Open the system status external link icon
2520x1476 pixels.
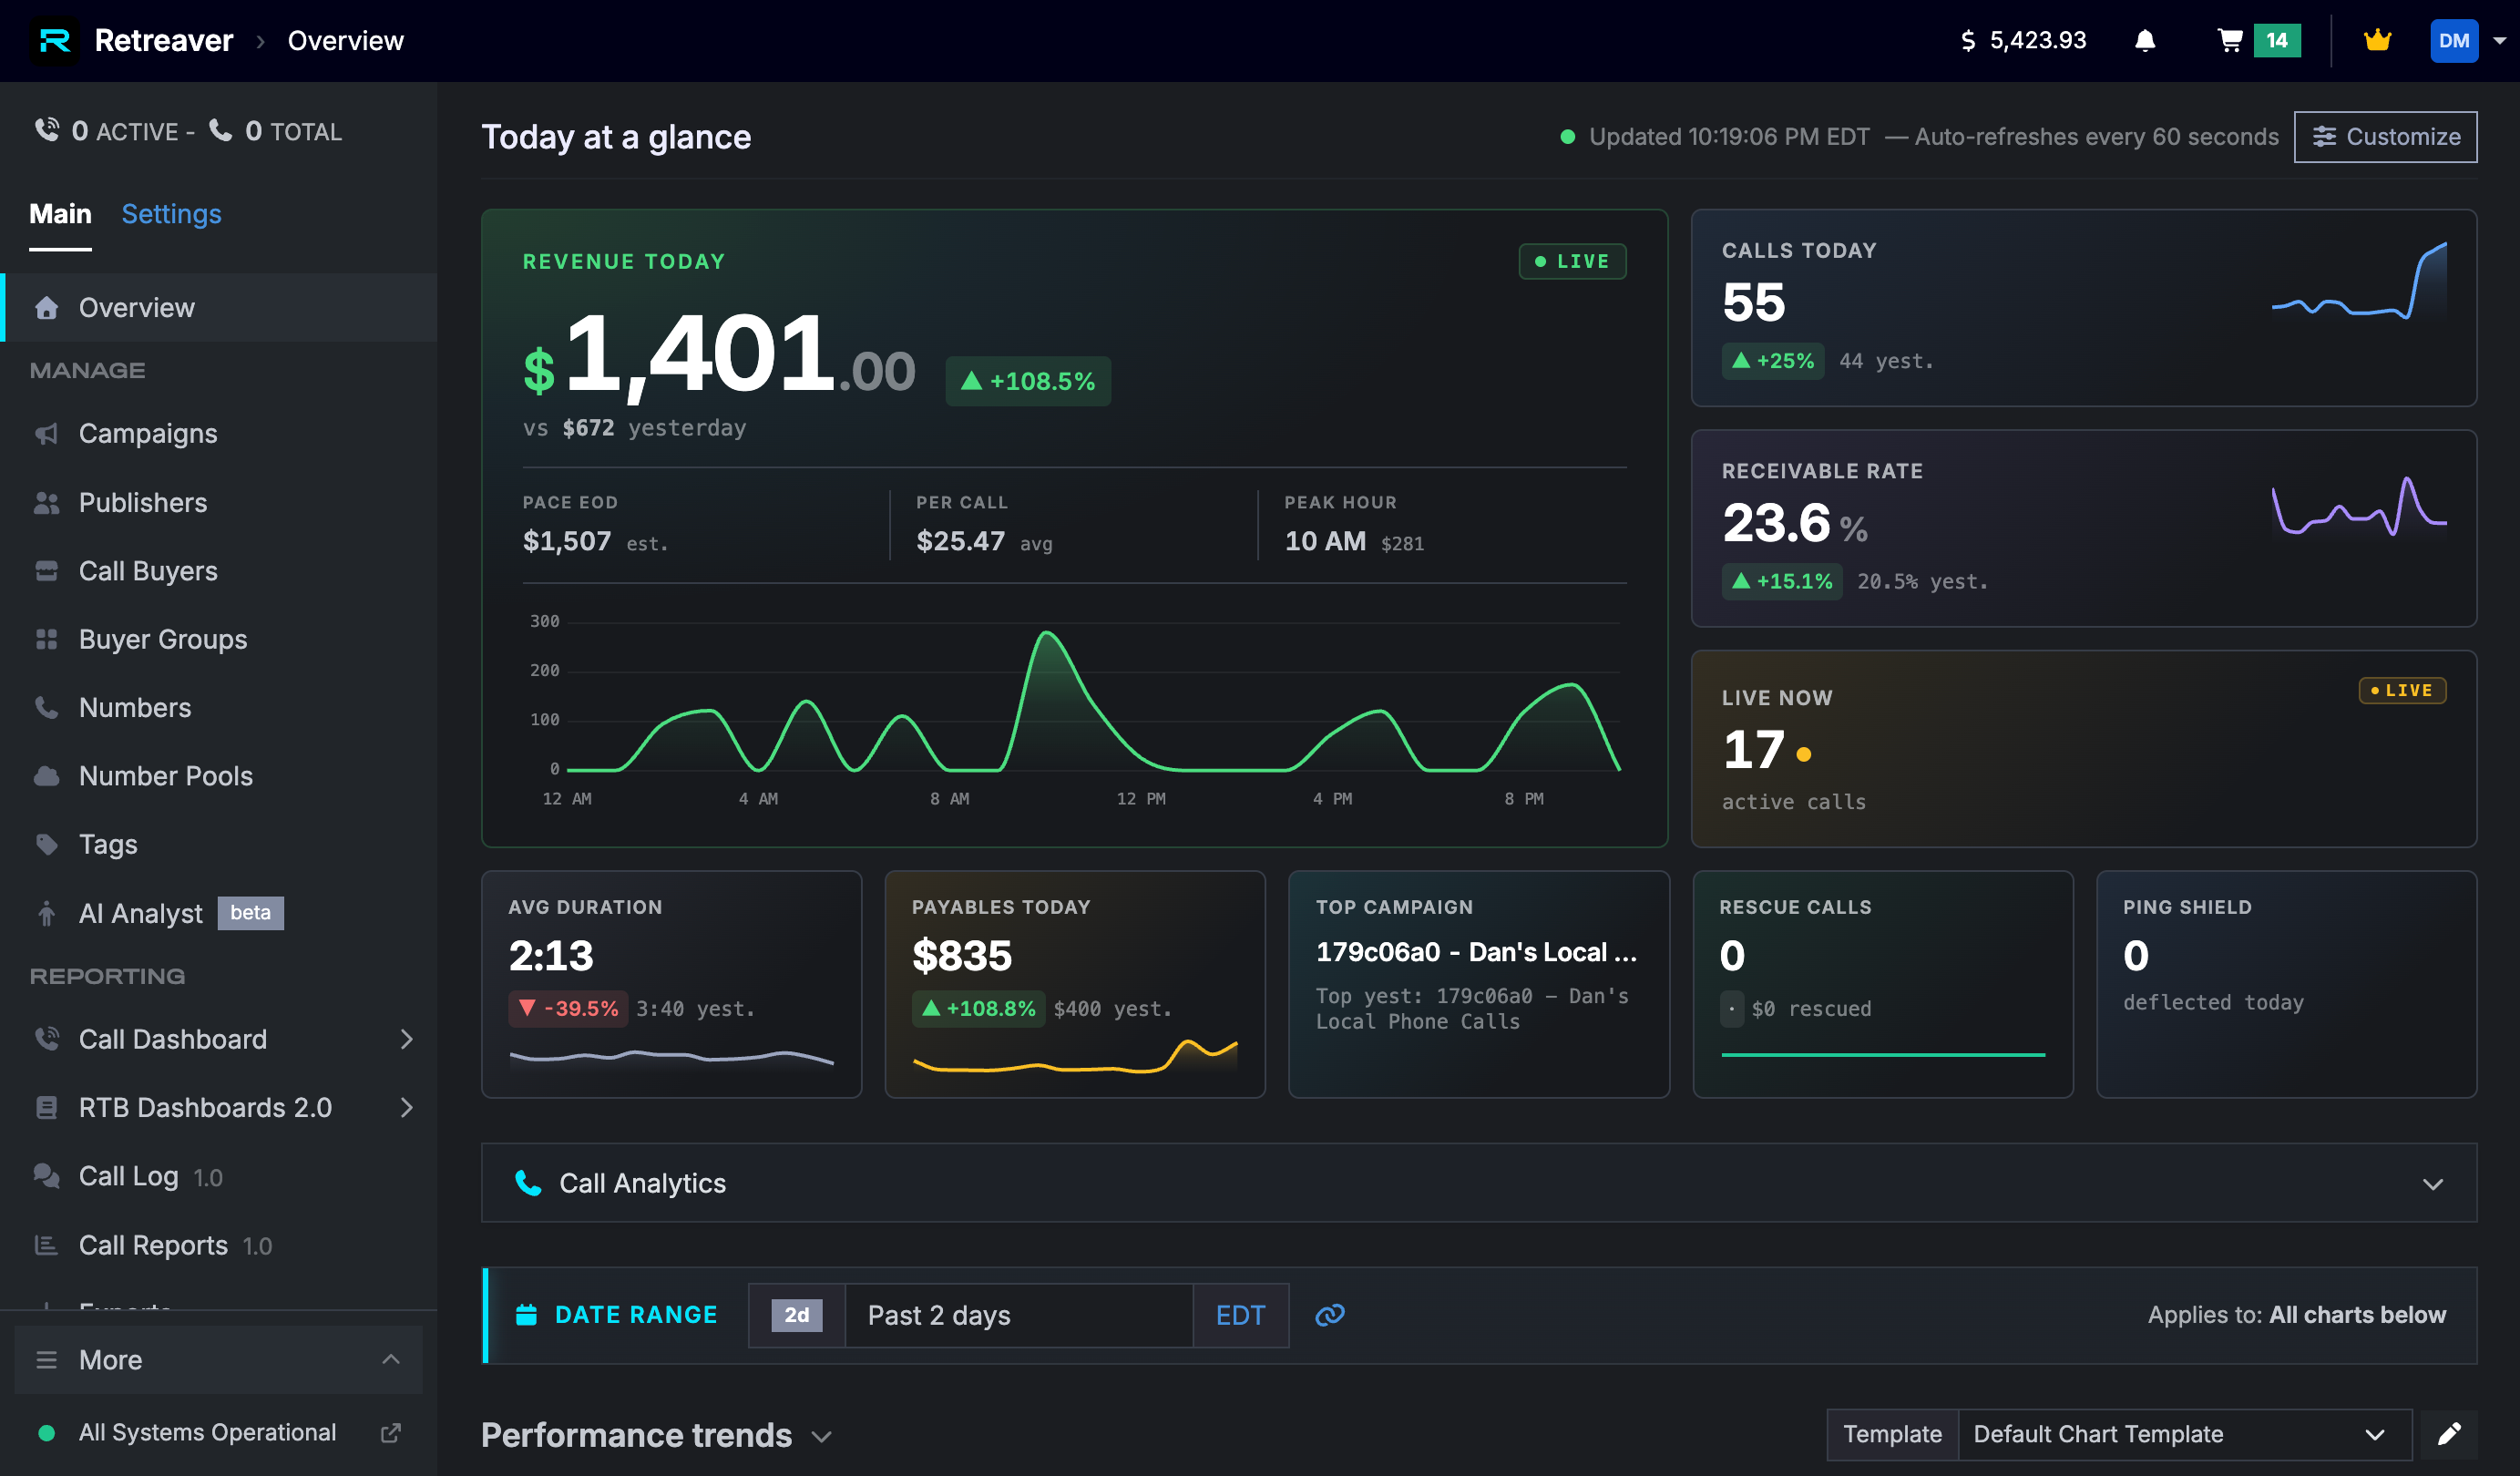tap(391, 1432)
